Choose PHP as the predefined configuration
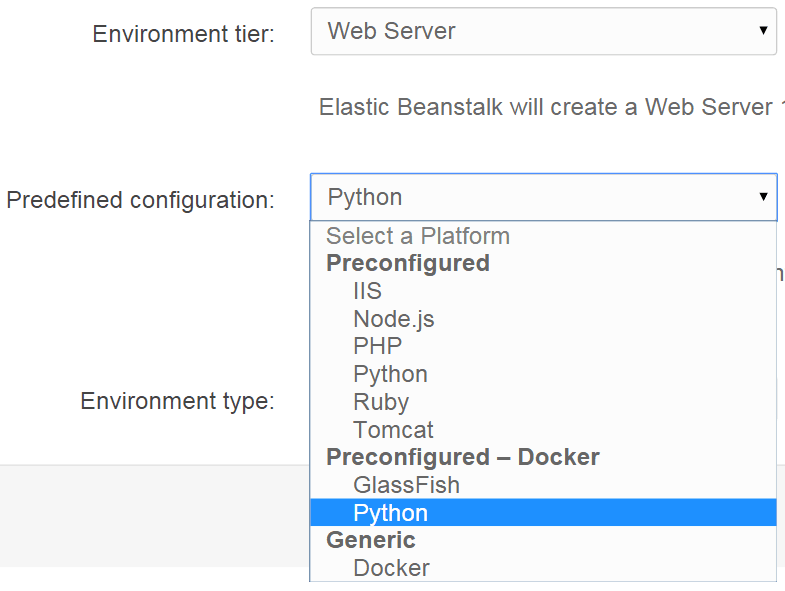785x591 pixels. pyautogui.click(x=377, y=347)
